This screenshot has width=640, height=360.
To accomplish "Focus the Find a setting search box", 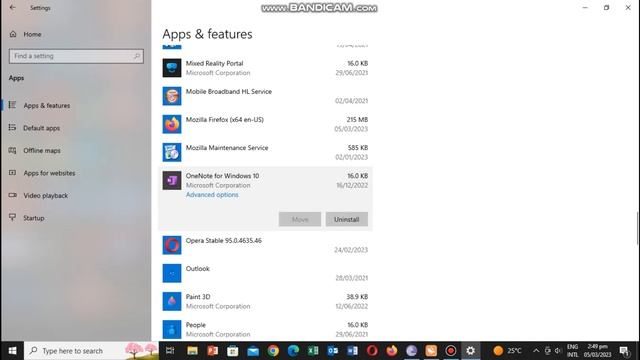I will click(76, 56).
